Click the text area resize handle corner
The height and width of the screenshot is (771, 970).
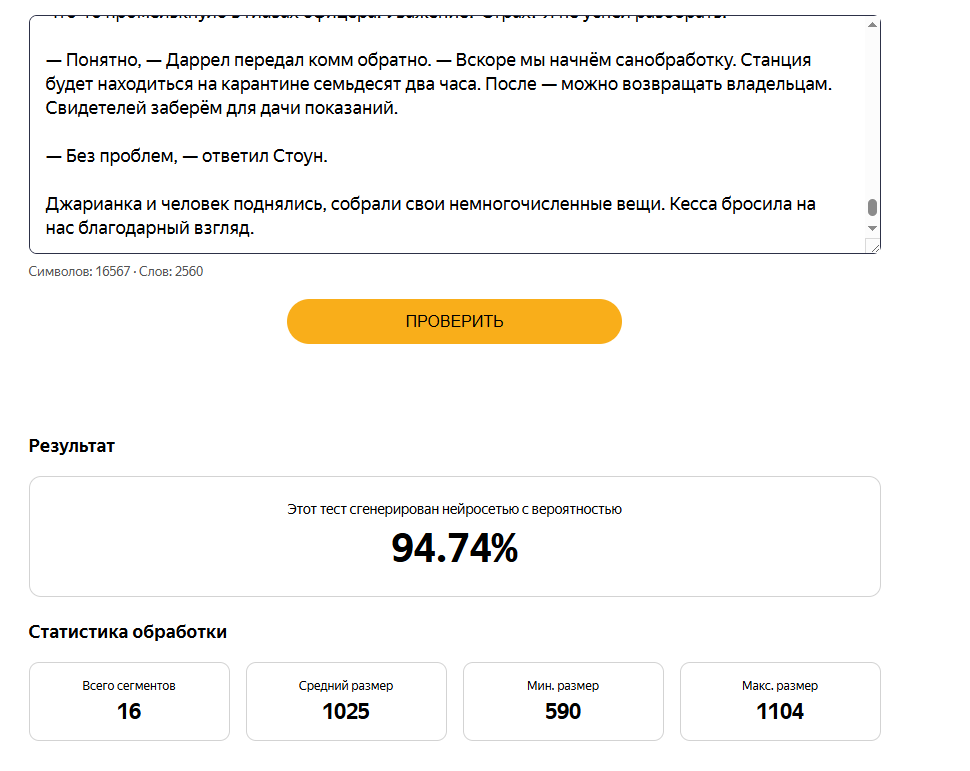(x=873, y=248)
